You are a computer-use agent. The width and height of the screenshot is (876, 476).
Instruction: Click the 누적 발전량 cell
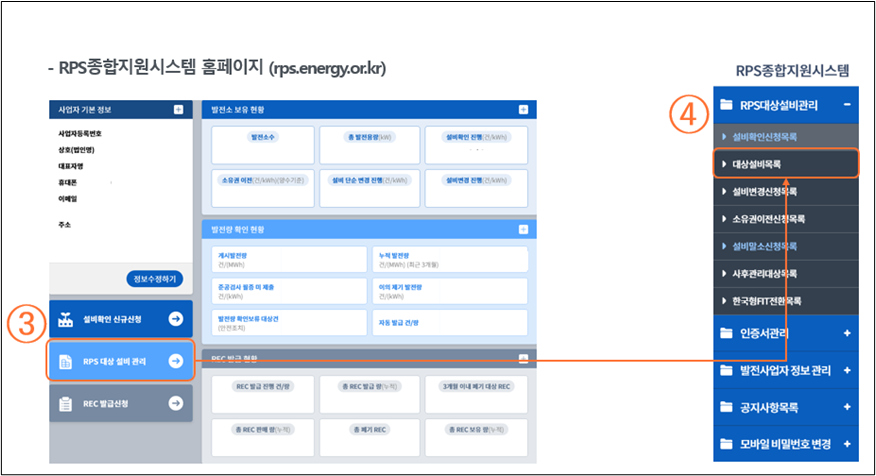click(450, 259)
